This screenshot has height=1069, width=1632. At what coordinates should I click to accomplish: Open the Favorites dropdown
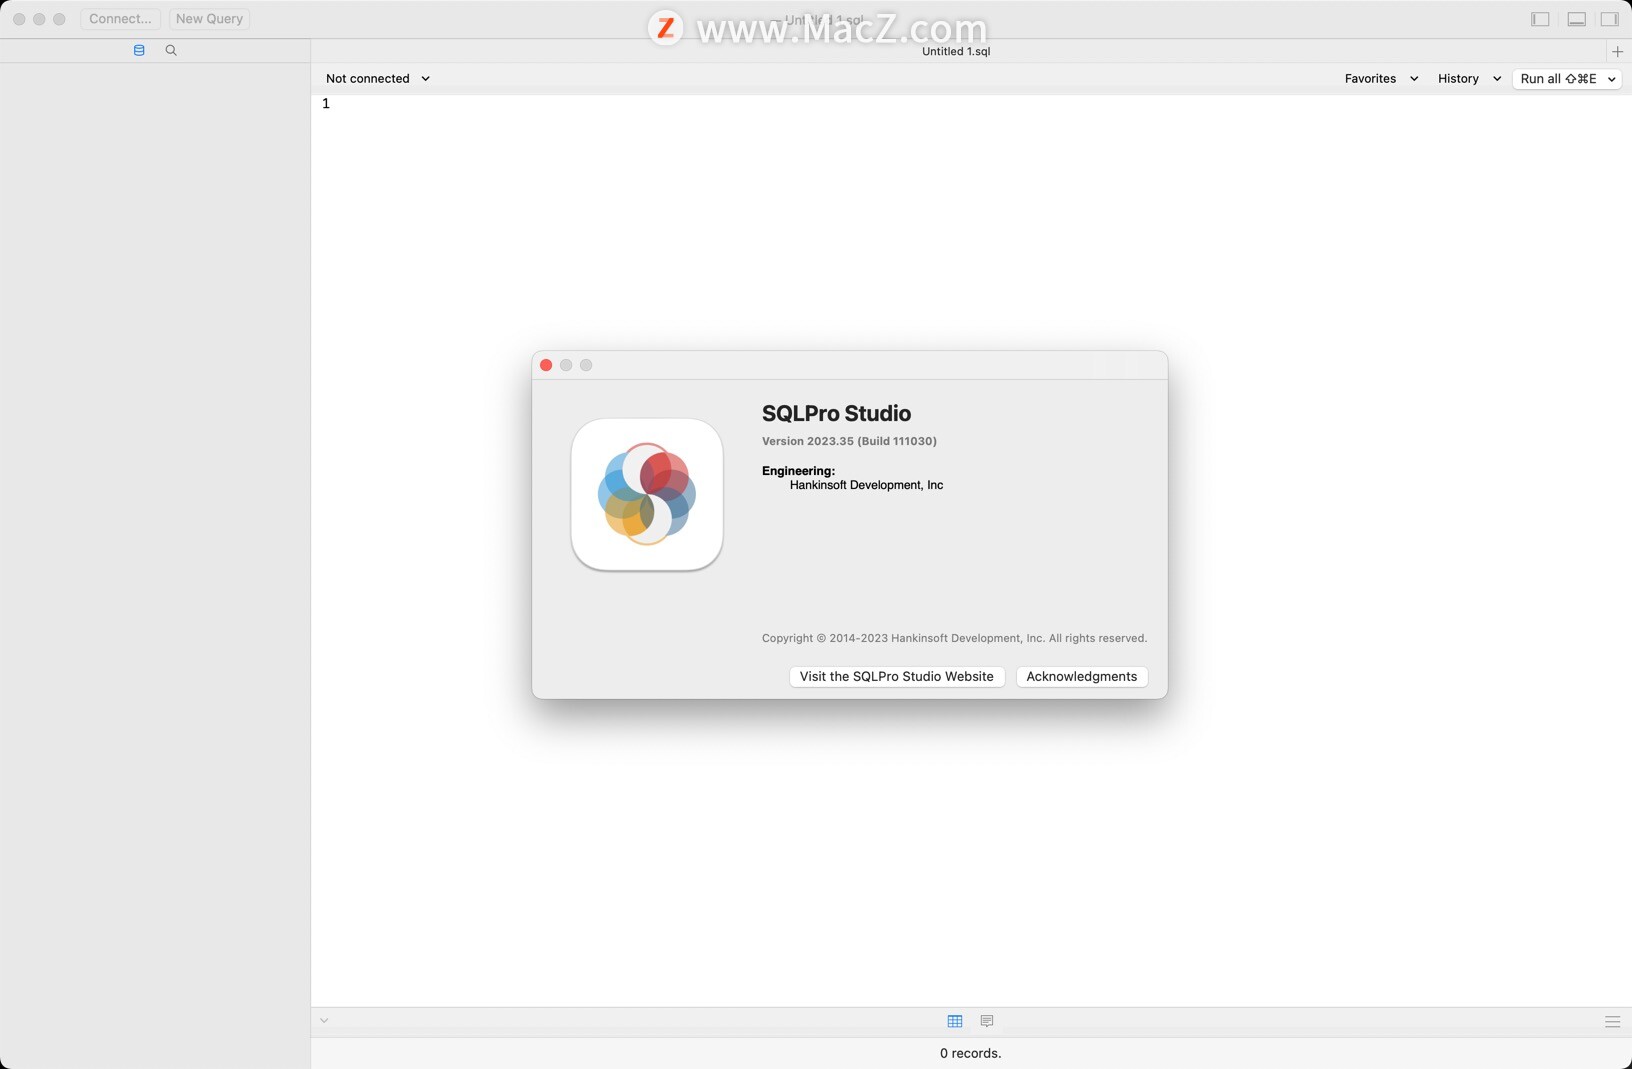tap(1381, 78)
